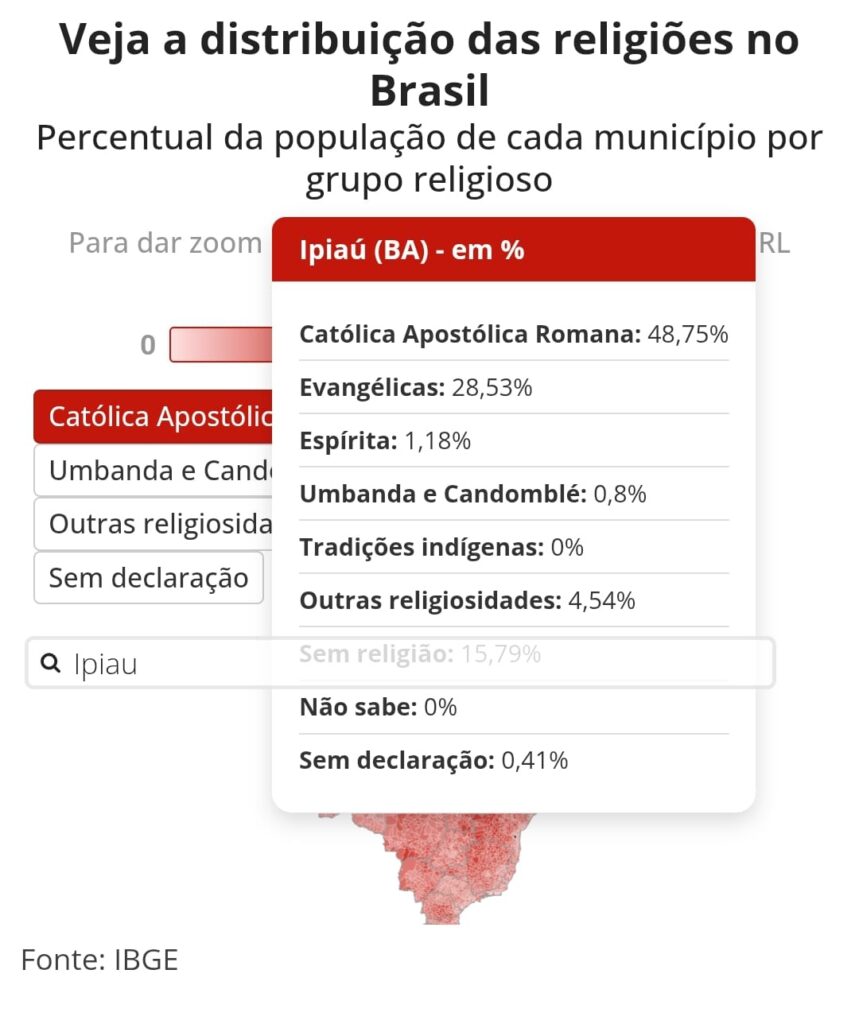Select the Católica Apostólica filter tab
The image size is (859, 1024).
pyautogui.click(x=154, y=417)
